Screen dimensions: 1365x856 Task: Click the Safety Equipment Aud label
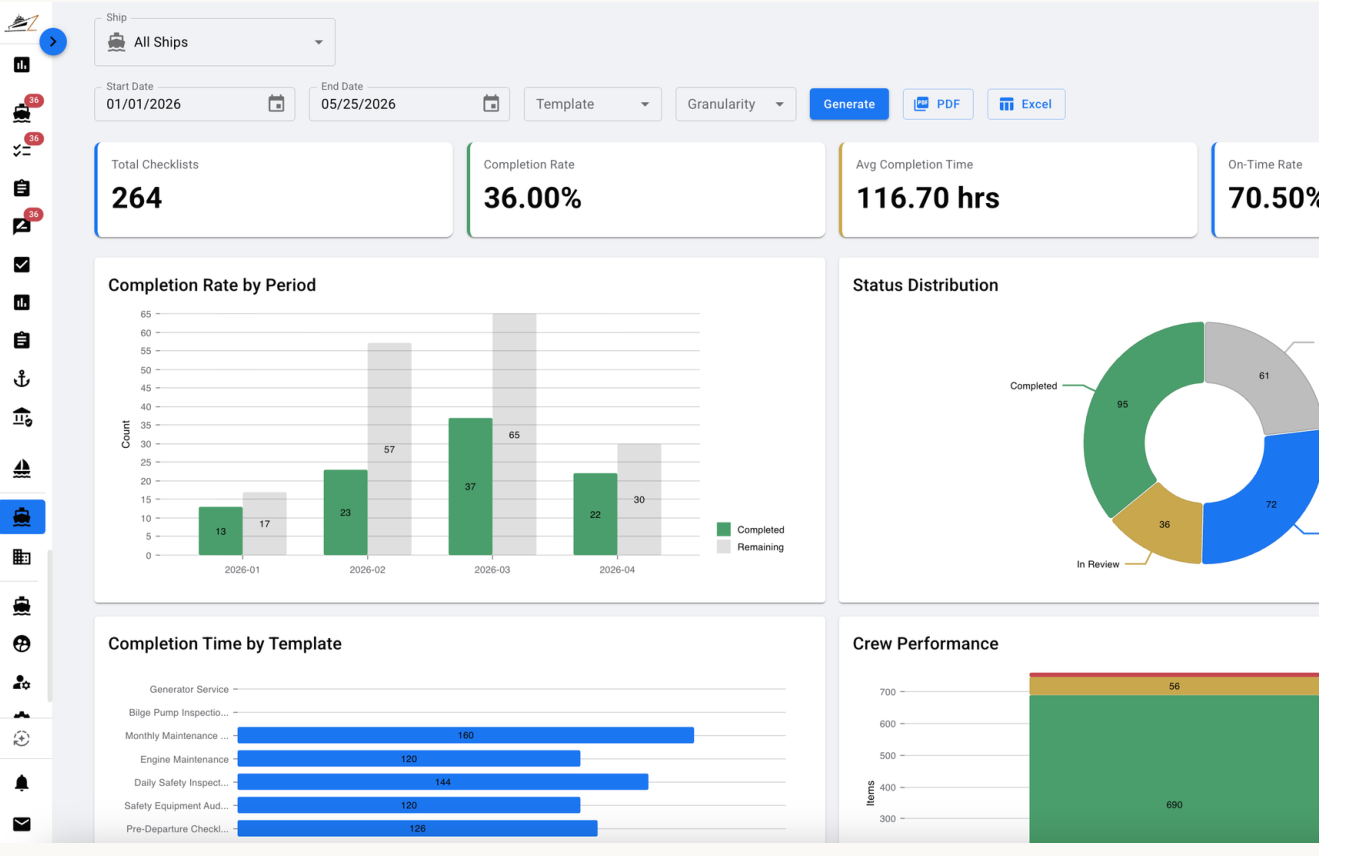(x=177, y=805)
